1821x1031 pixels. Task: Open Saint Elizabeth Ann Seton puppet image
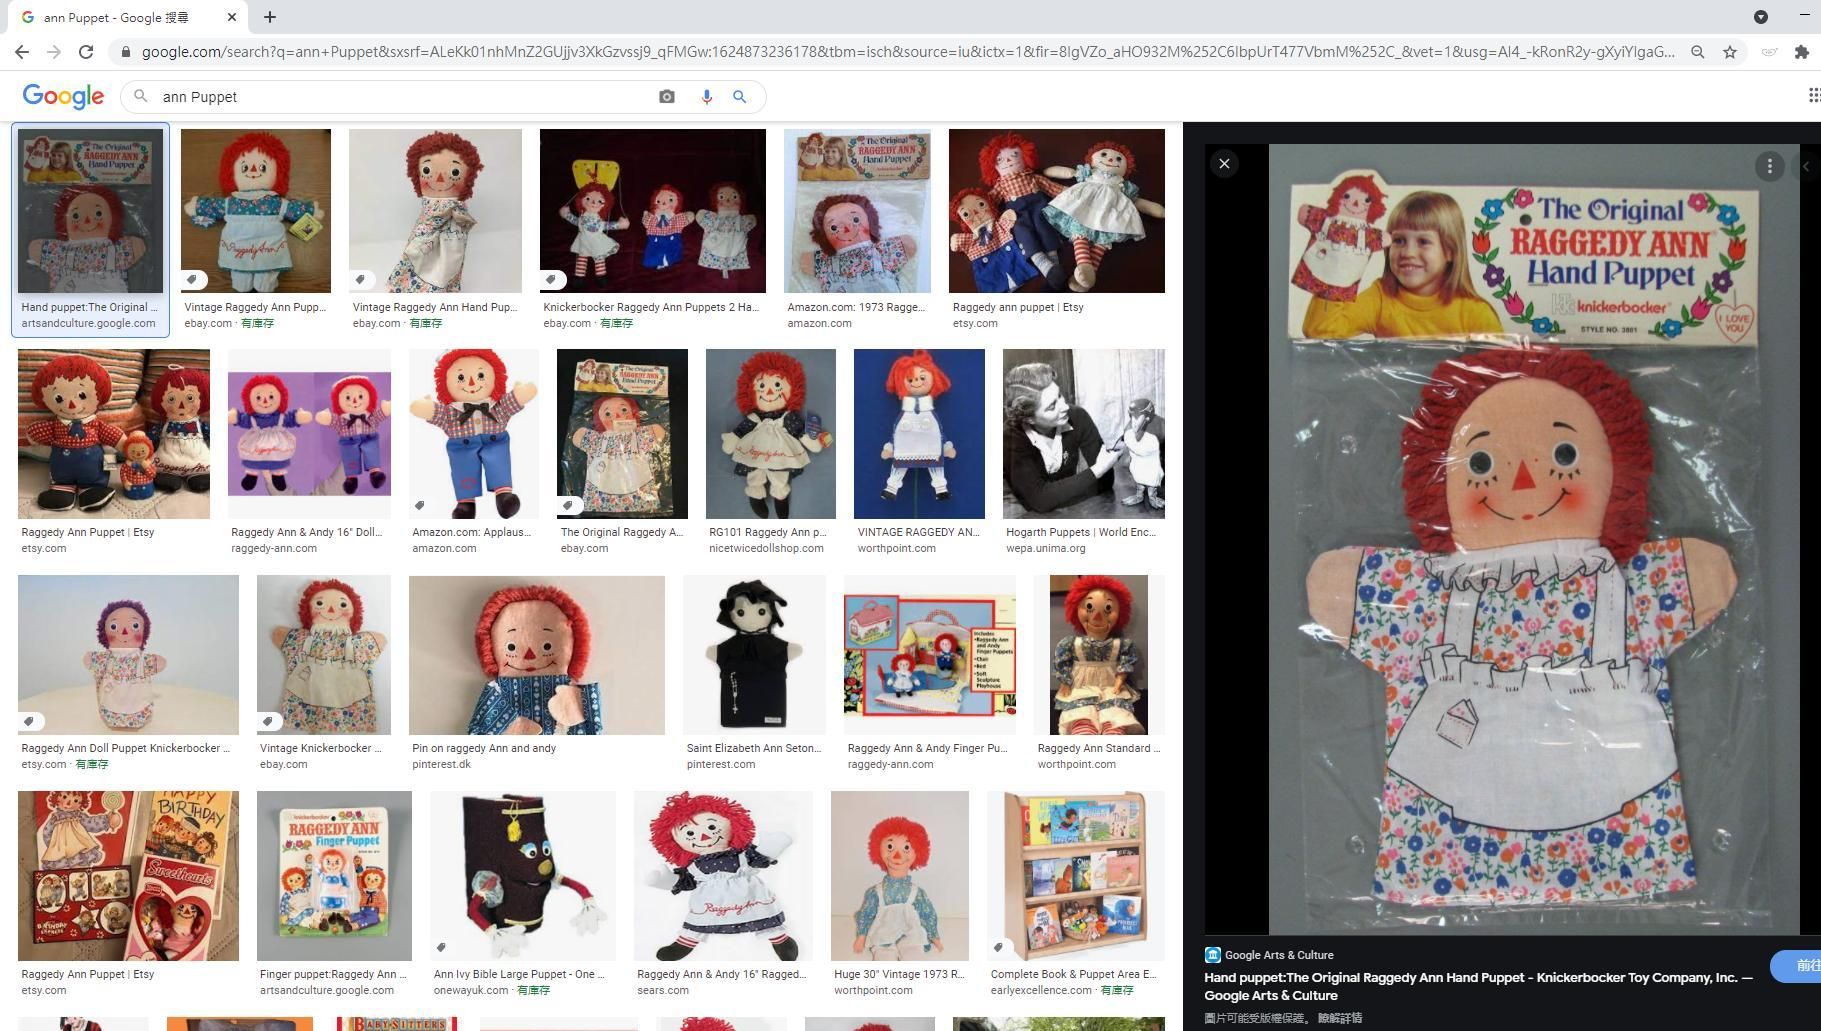(755, 655)
